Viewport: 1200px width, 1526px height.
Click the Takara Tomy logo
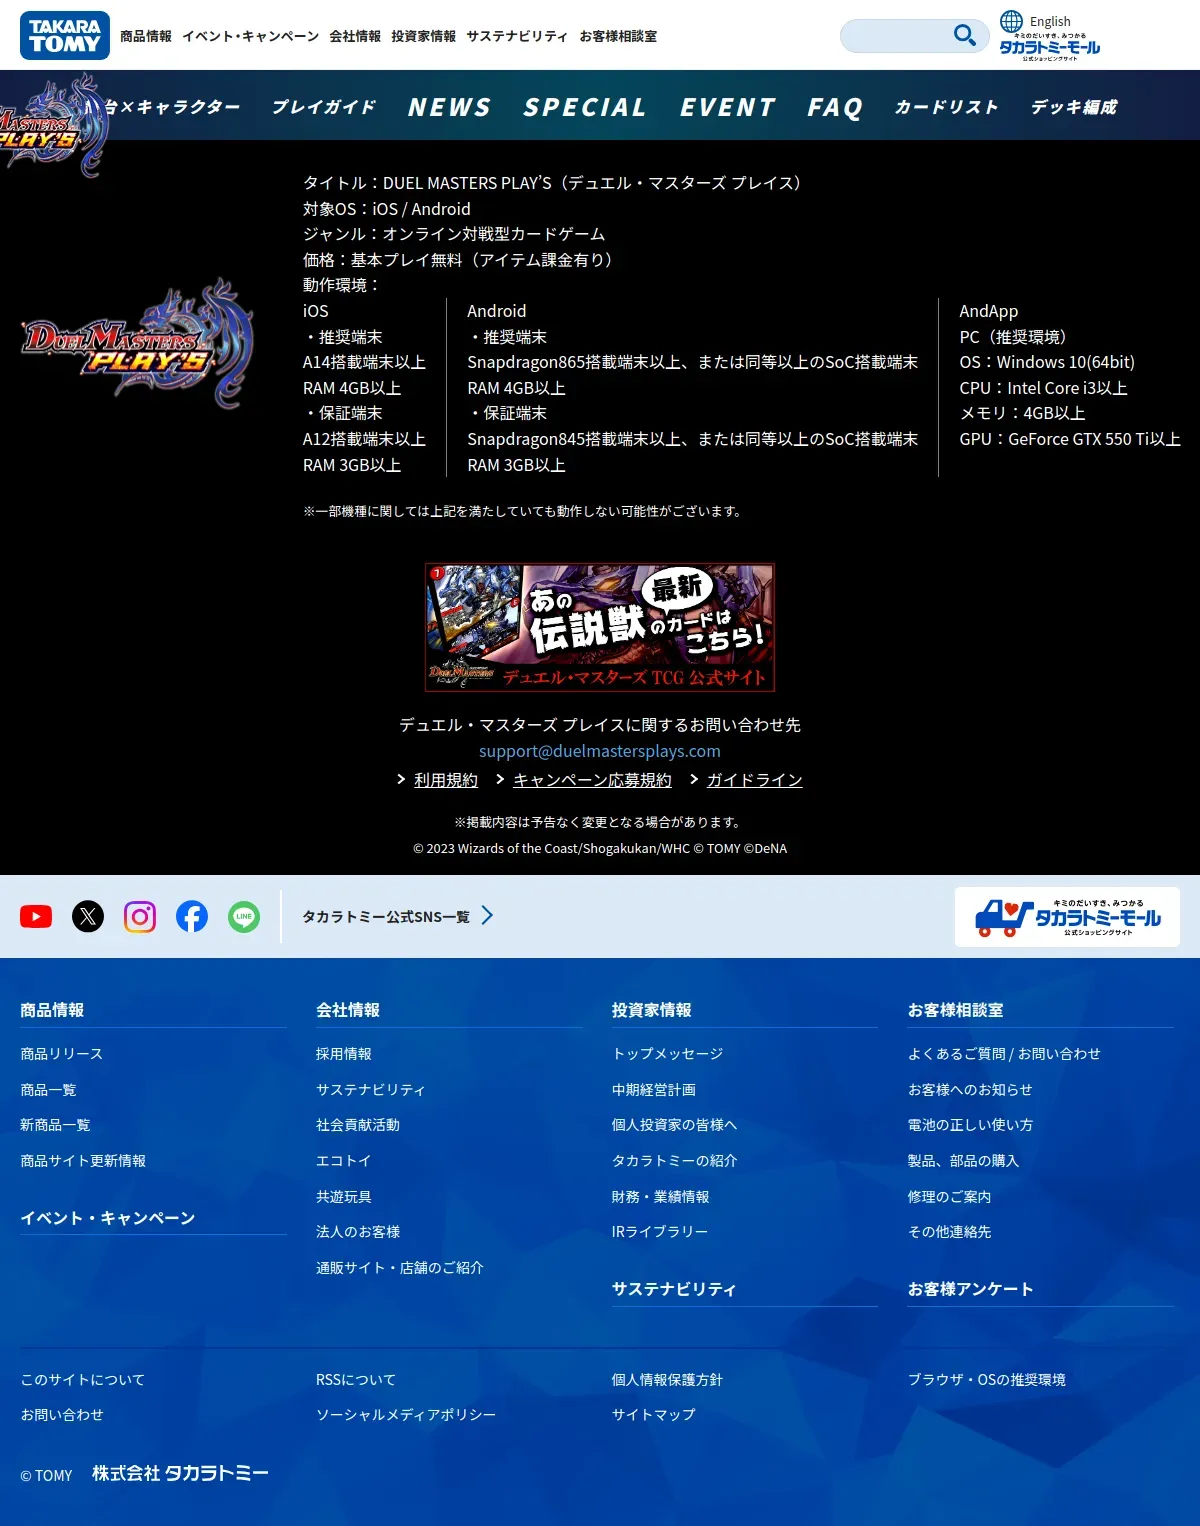[65, 35]
